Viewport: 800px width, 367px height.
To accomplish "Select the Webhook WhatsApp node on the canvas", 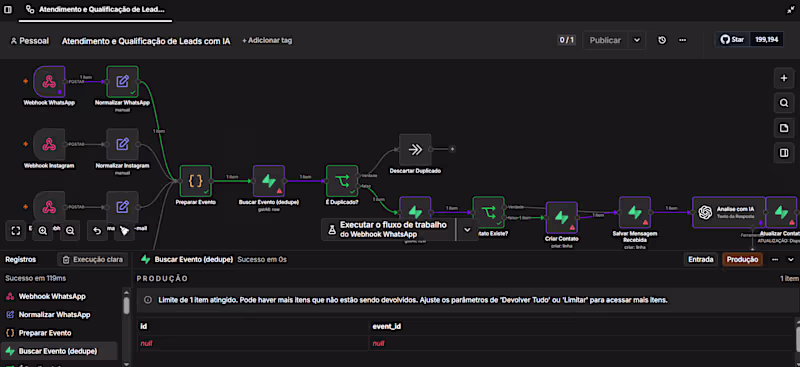I will click(x=49, y=82).
